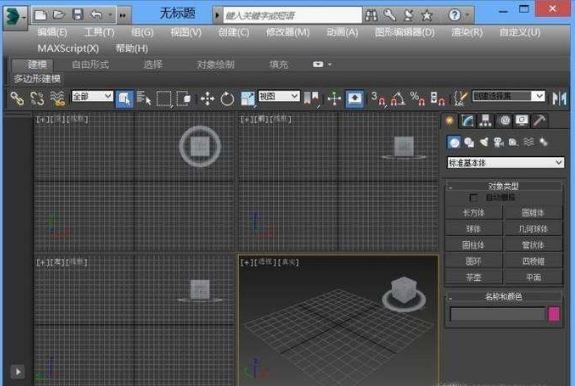Click the Select and Manipulate green cross icon
Image resolution: width=575 pixels, height=386 pixels.
coord(334,98)
